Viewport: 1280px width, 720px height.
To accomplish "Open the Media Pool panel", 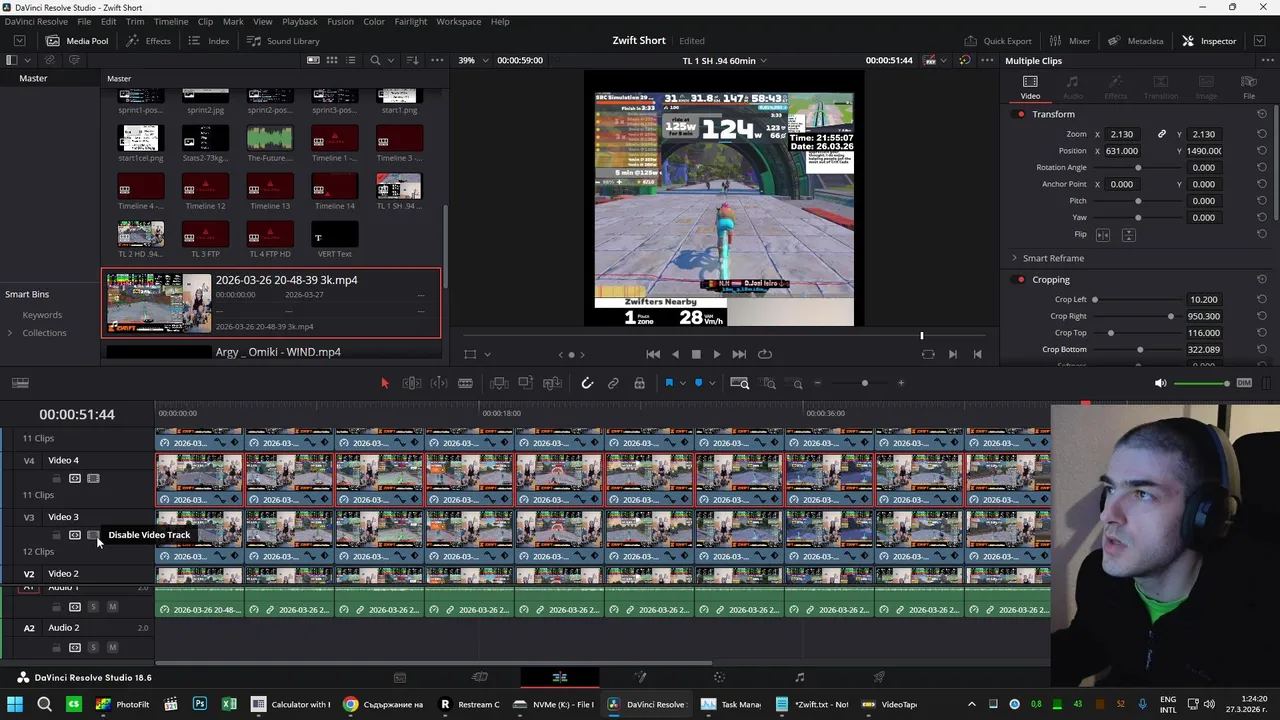I will point(77,41).
